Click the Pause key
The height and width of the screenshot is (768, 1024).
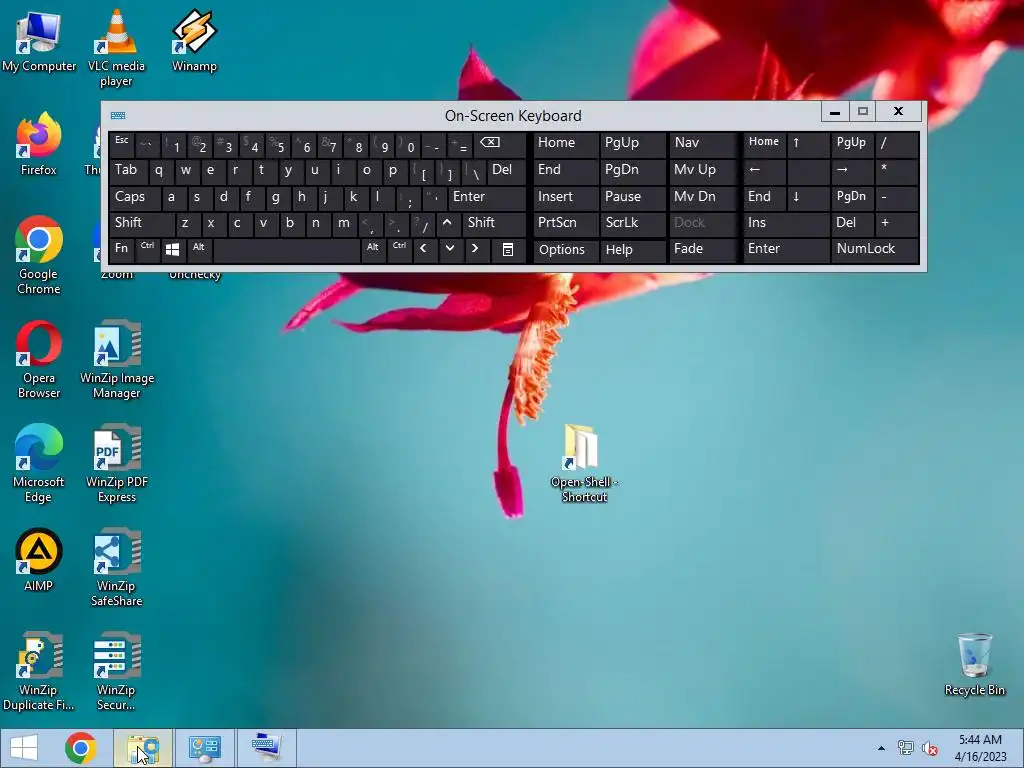coord(632,197)
